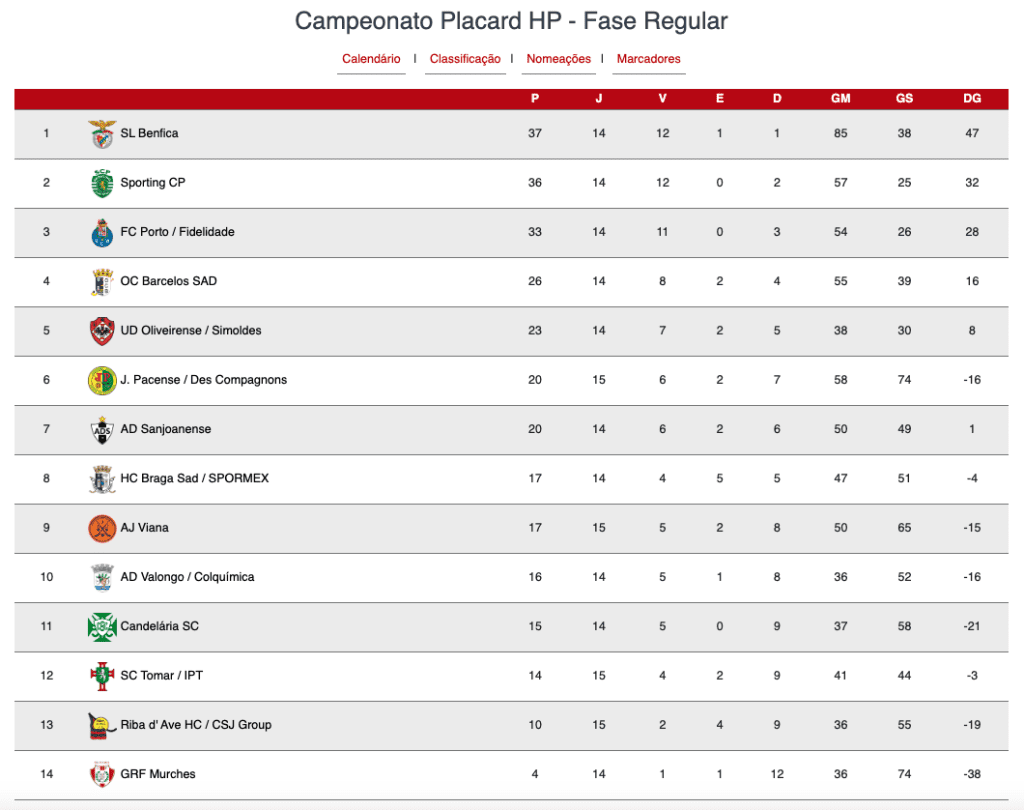Screen dimensions: 1024x810
Task: Switch to the Classificação tab
Action: point(465,59)
